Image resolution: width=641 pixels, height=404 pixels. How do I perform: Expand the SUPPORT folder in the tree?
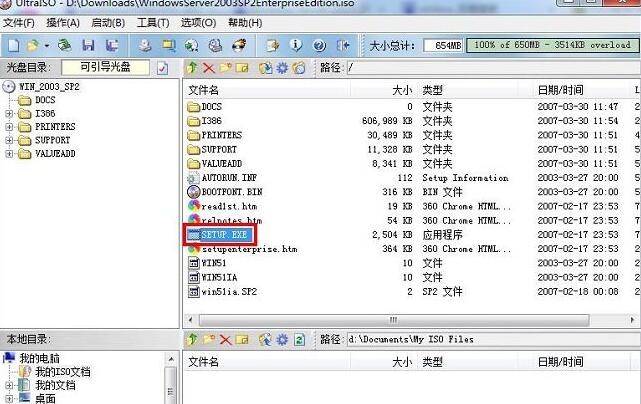(x=9, y=140)
